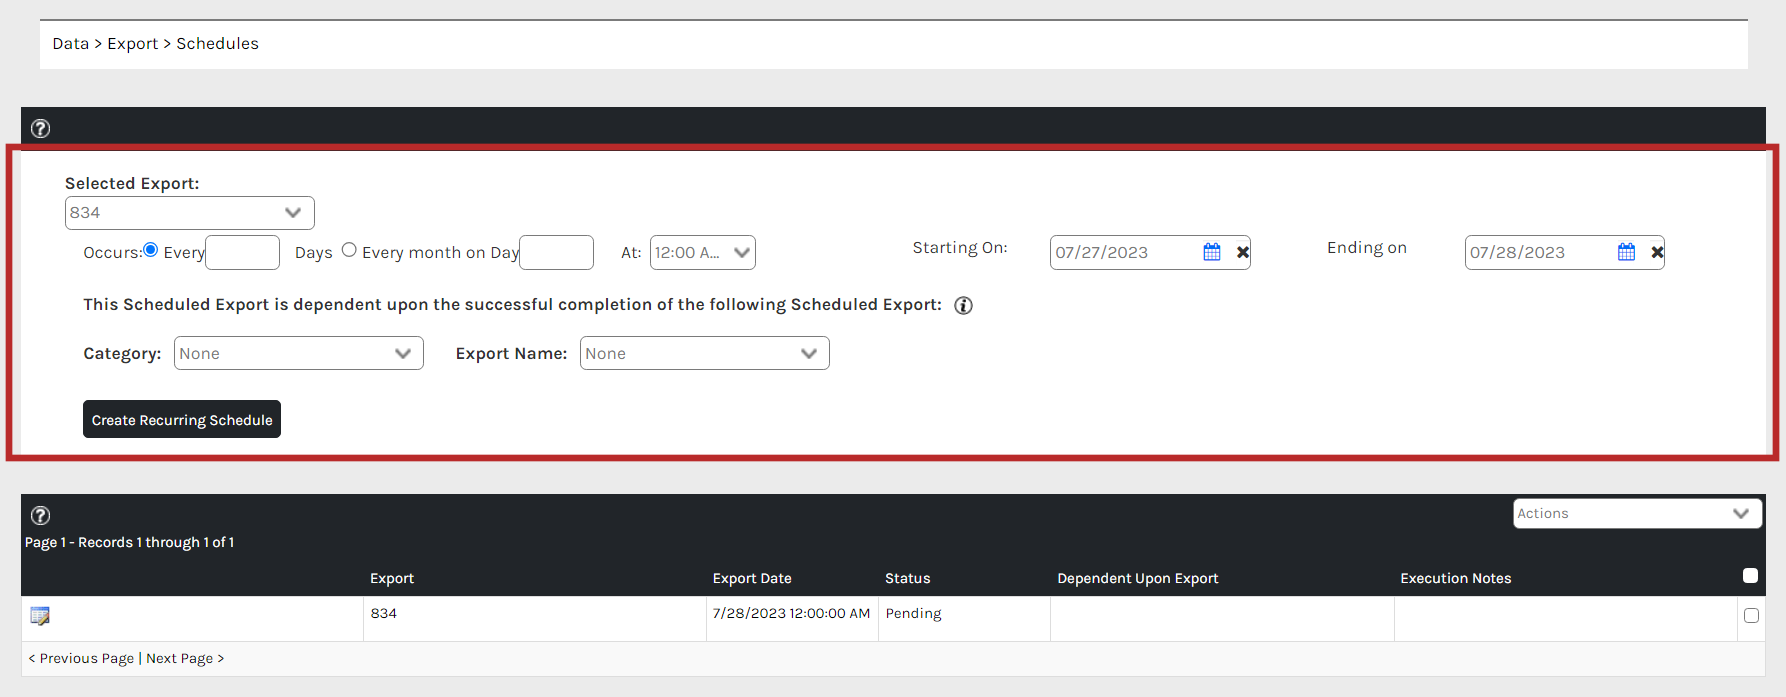1786x697 pixels.
Task: Click Export Date column header
Action: (752, 578)
